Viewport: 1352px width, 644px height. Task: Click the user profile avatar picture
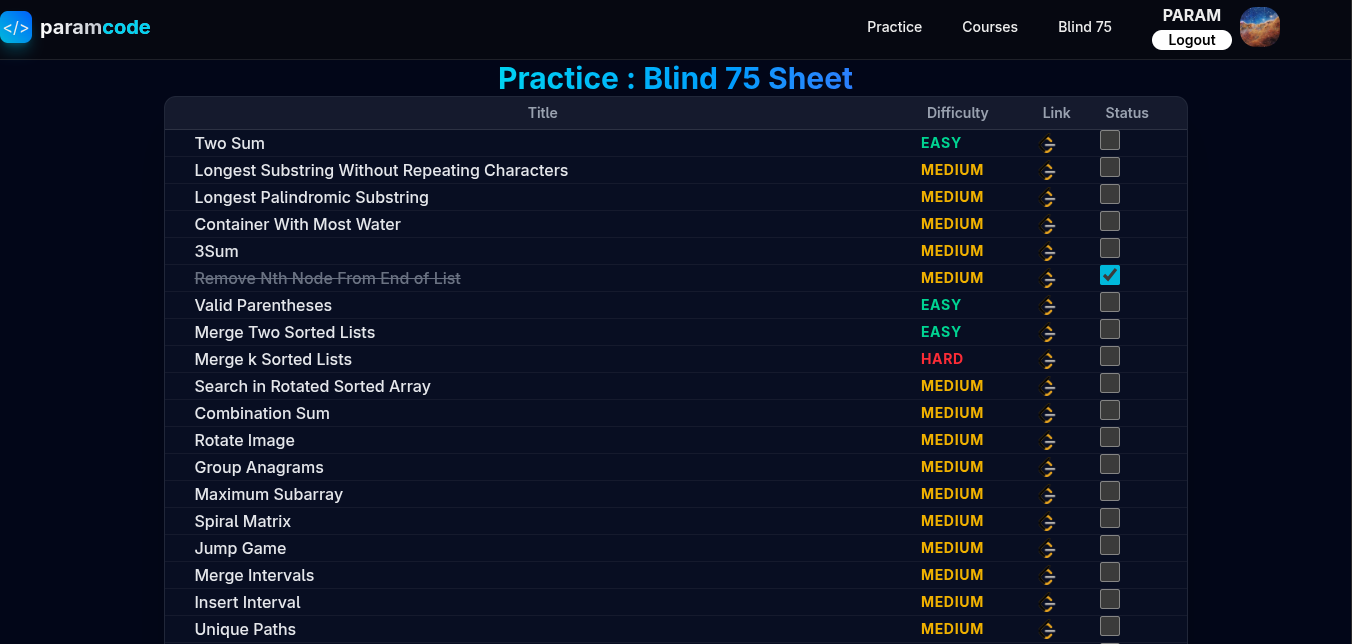[x=1260, y=27]
